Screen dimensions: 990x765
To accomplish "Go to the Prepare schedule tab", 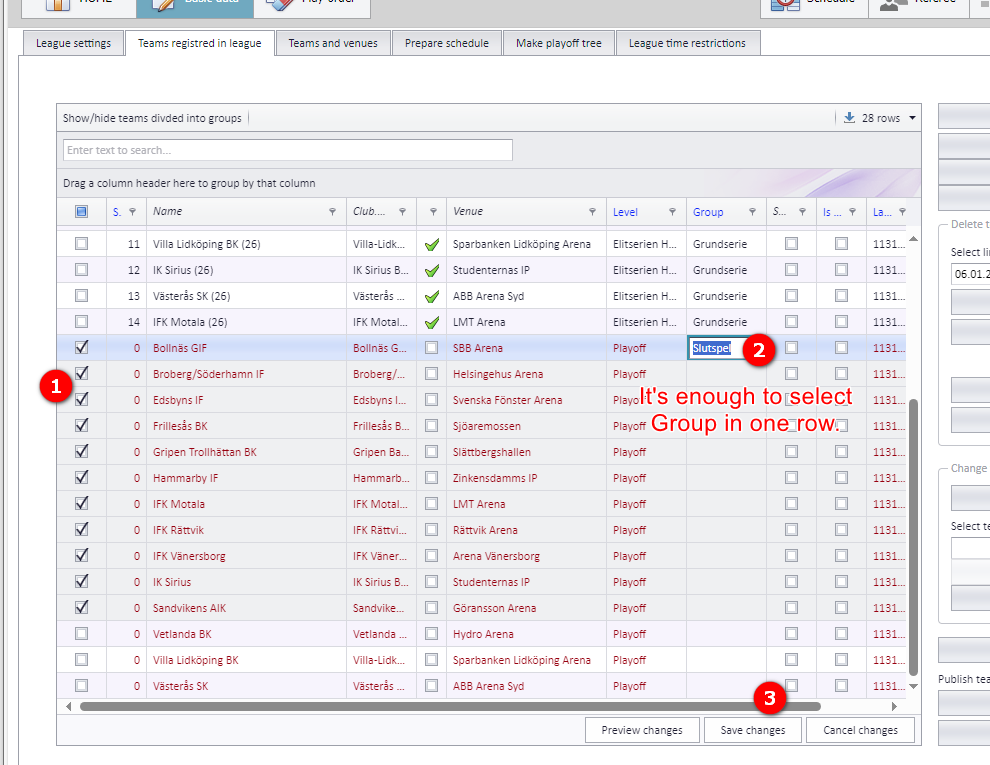I will pos(446,43).
